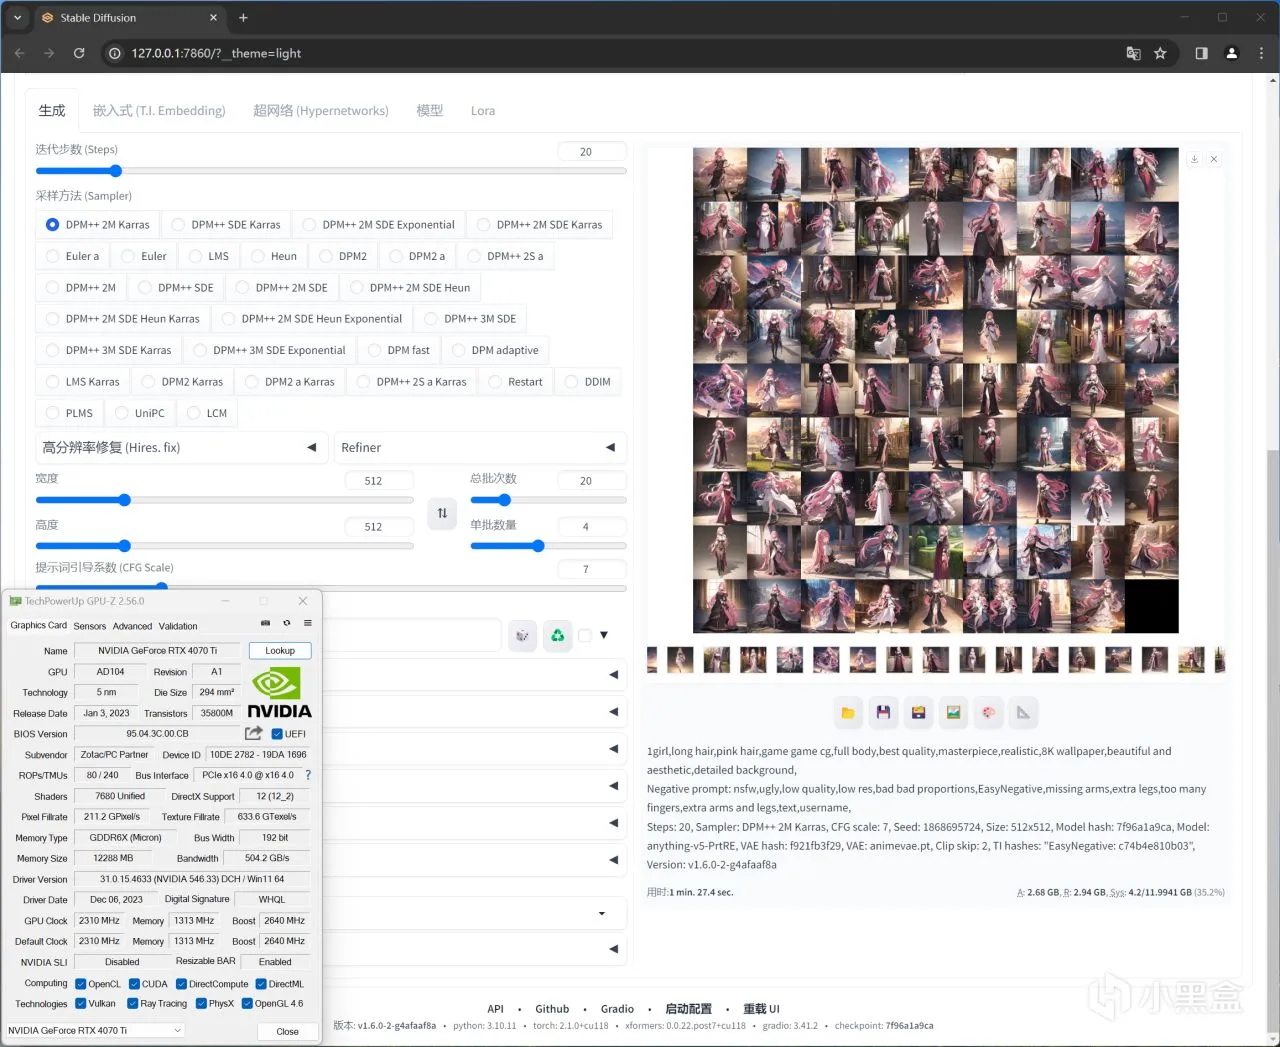Switch to the Lora tab

[x=483, y=111]
